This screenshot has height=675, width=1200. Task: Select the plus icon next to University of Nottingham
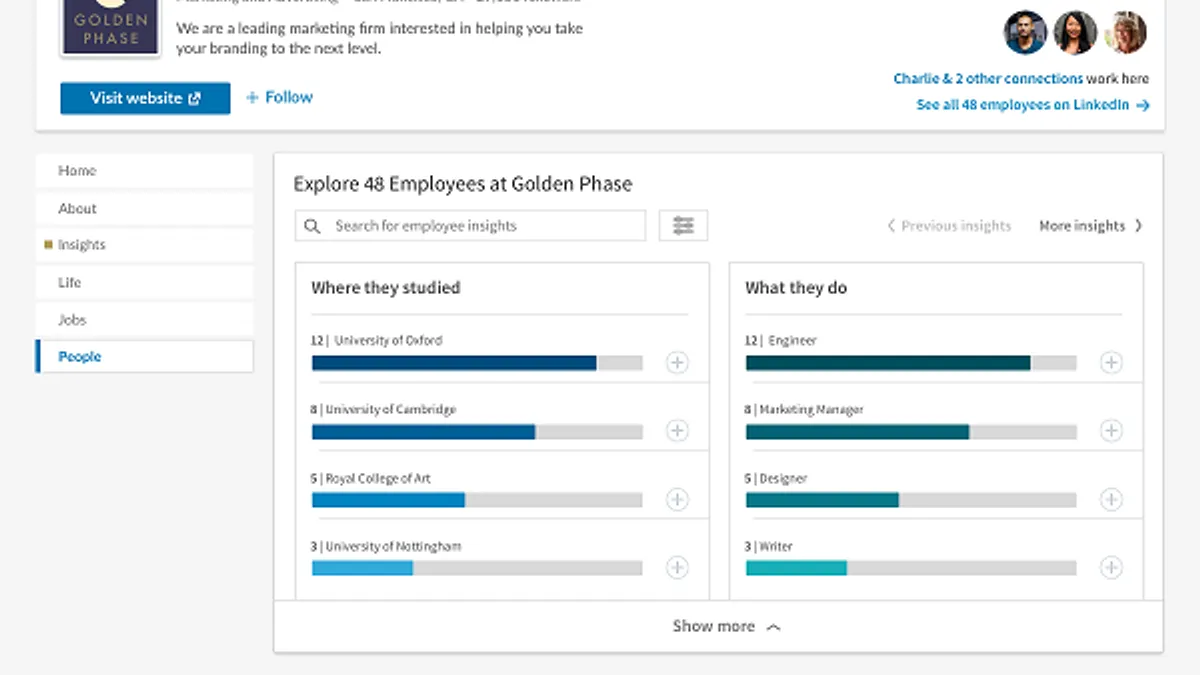[x=677, y=568]
